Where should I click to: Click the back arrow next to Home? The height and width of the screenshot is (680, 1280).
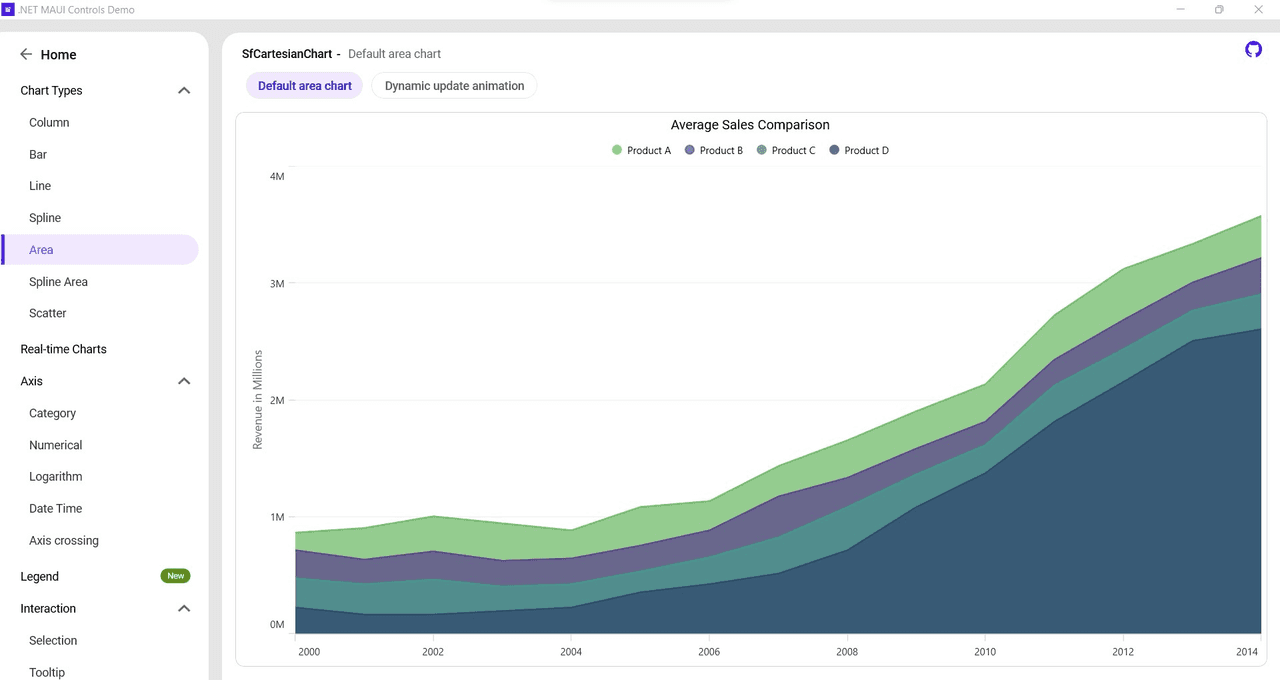(26, 55)
